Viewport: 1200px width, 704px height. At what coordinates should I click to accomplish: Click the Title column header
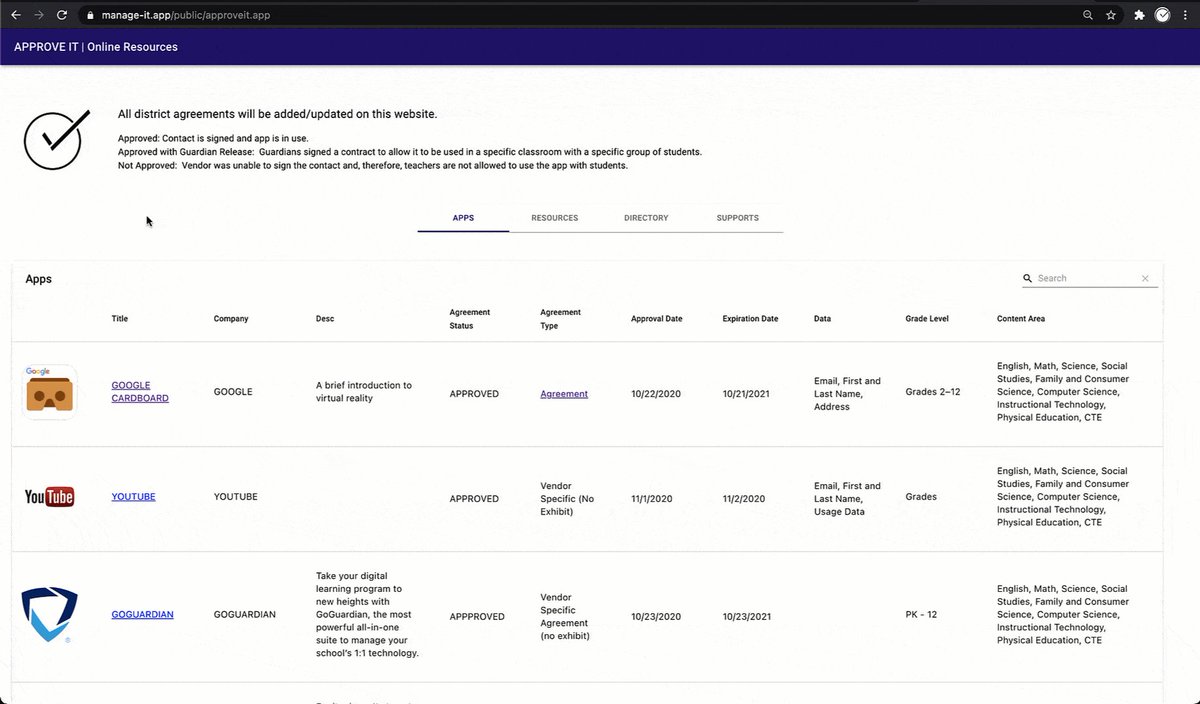pos(120,319)
